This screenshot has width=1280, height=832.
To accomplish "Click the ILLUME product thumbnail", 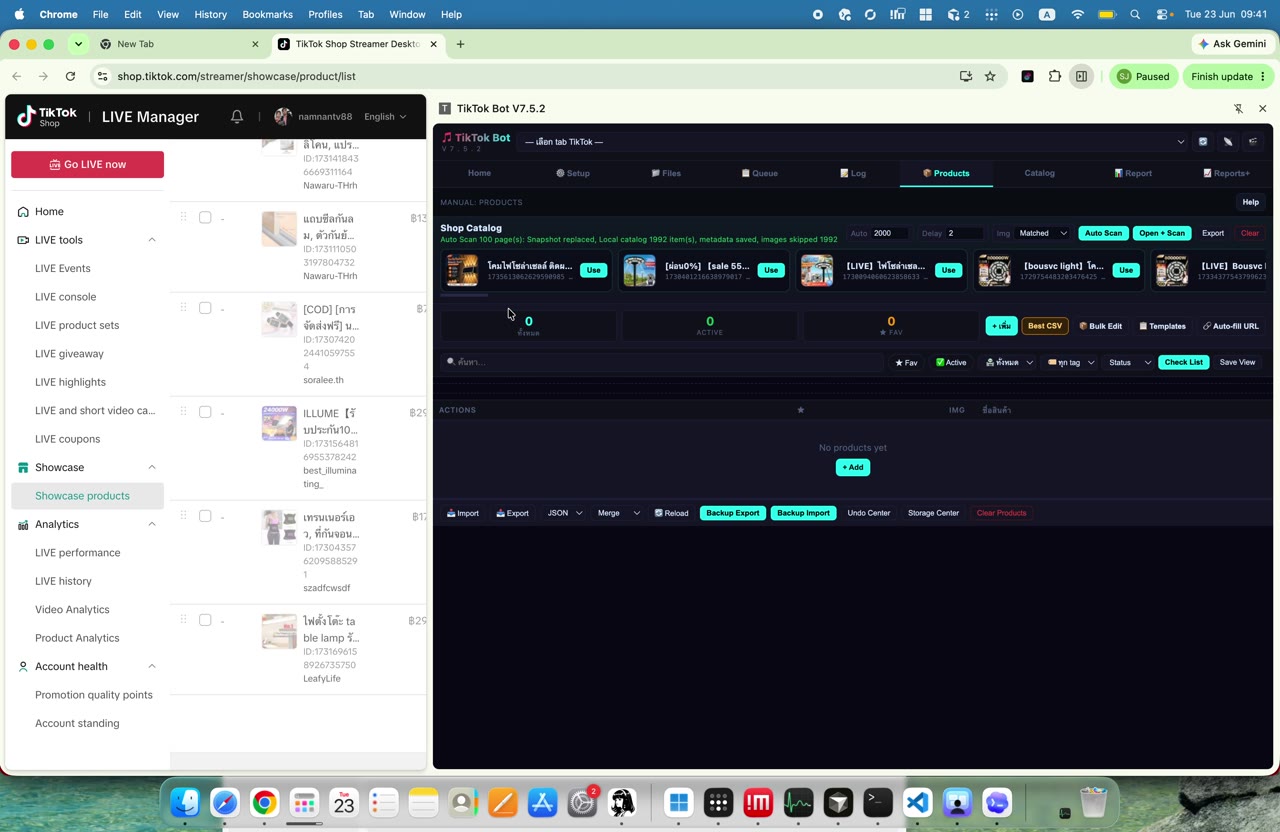I will click(279, 423).
